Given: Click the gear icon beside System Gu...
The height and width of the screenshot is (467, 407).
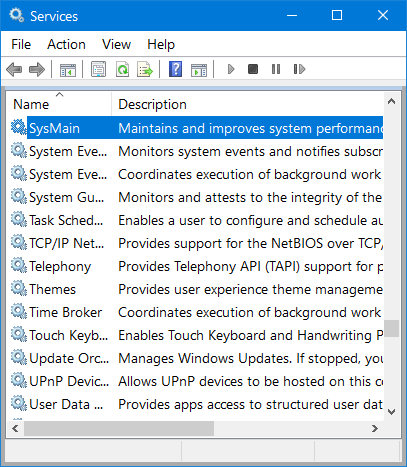Looking at the screenshot, I should [19, 196].
